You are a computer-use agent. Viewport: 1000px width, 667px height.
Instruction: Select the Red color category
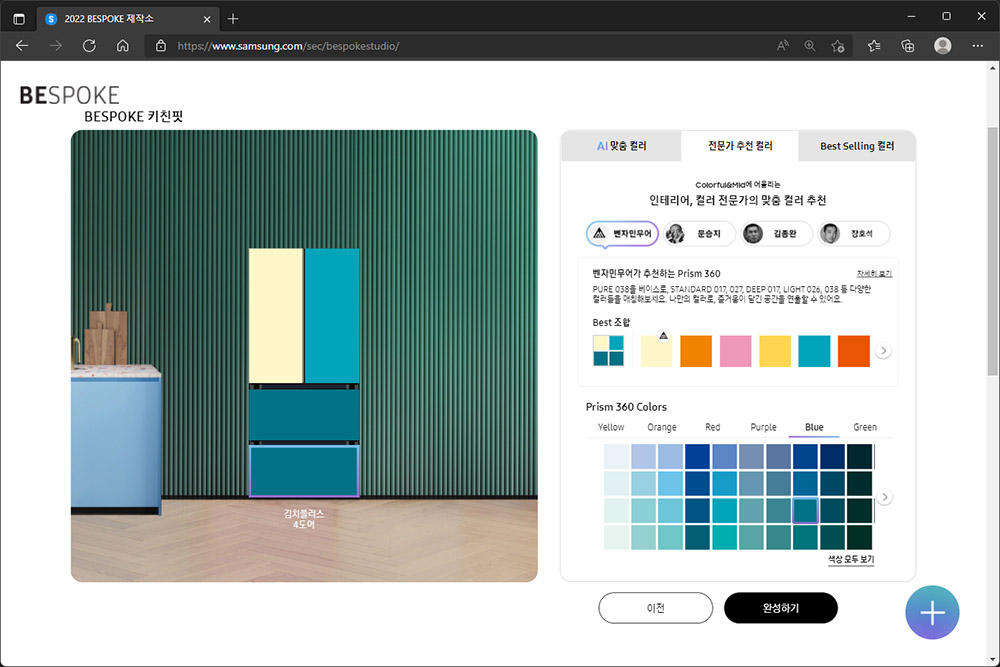point(712,427)
